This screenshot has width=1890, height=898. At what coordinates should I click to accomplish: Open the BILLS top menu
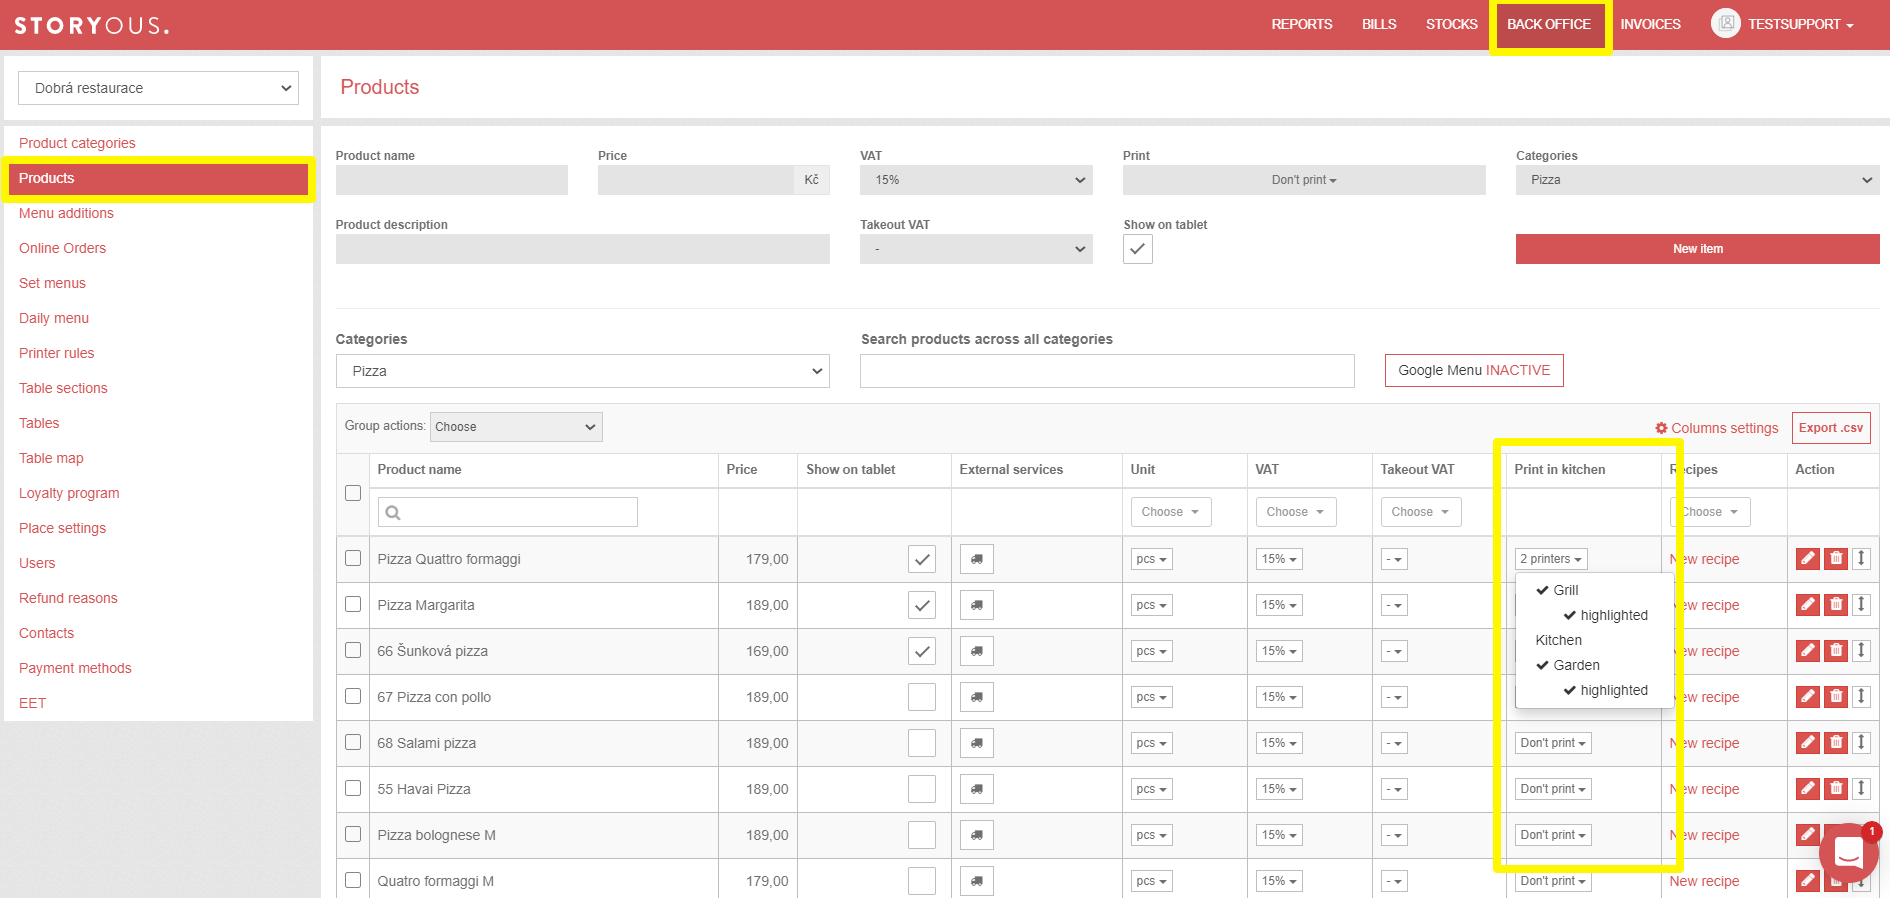1379,24
